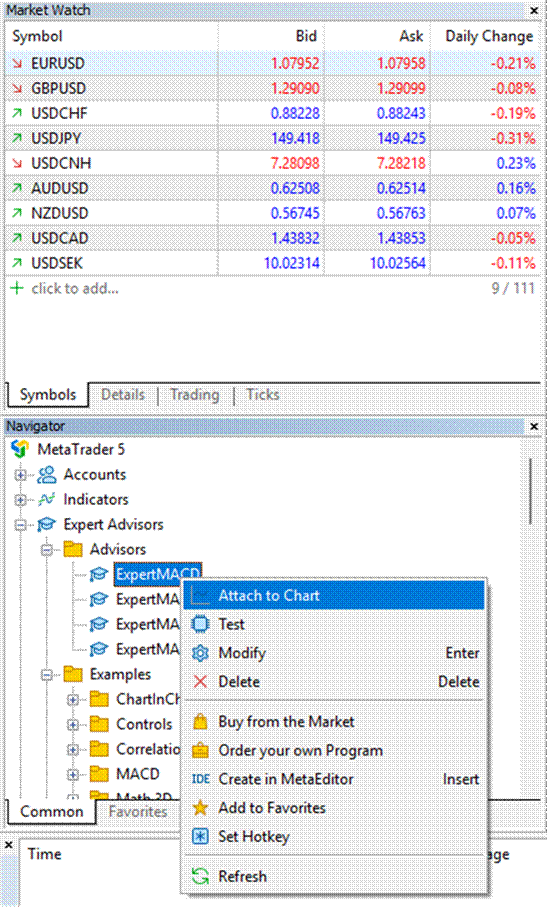Close the Market Watch panel
Image resolution: width=547 pixels, height=907 pixels.
534,10
